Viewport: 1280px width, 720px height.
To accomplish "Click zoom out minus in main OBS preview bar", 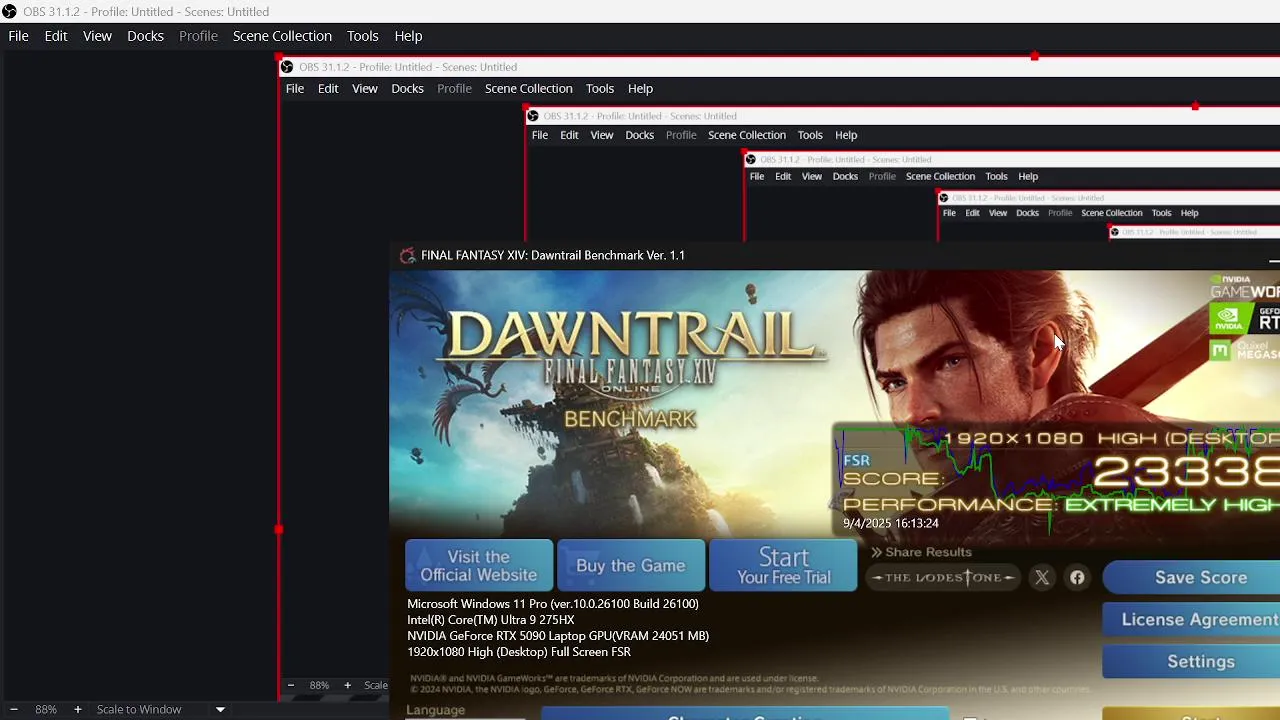I will coord(14,709).
